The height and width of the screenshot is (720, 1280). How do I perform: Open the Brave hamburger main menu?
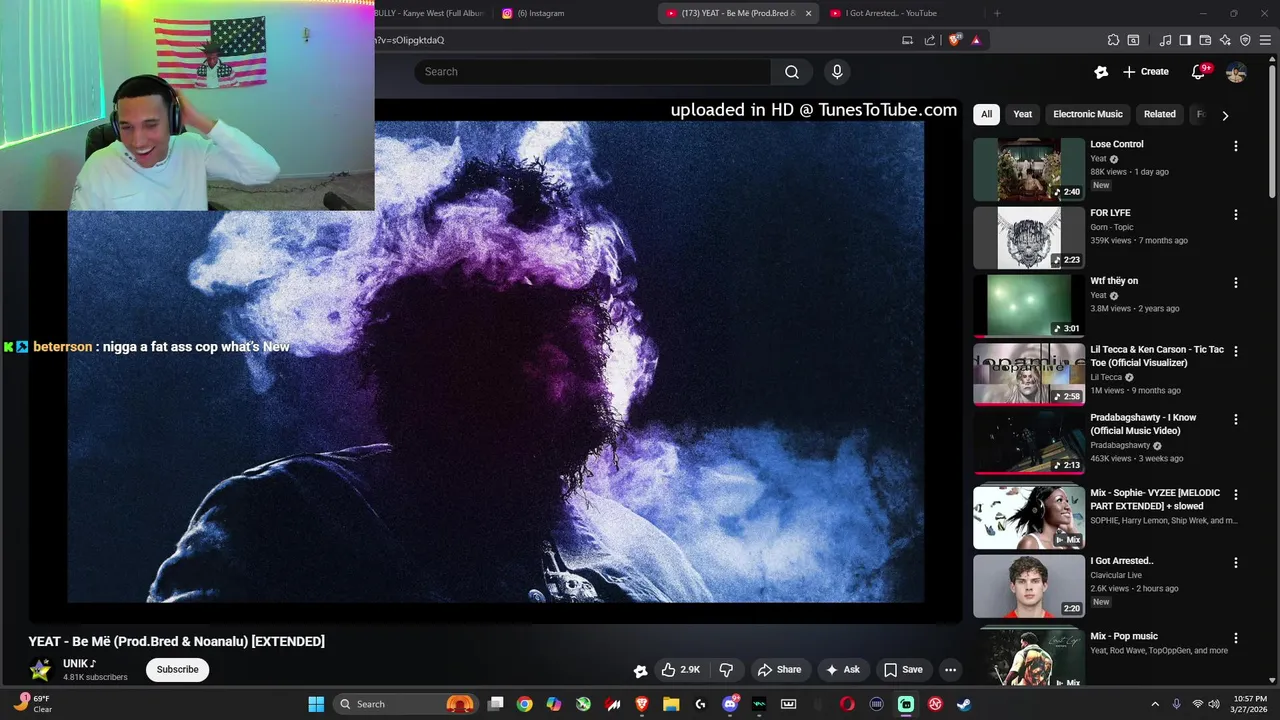[x=1265, y=40]
